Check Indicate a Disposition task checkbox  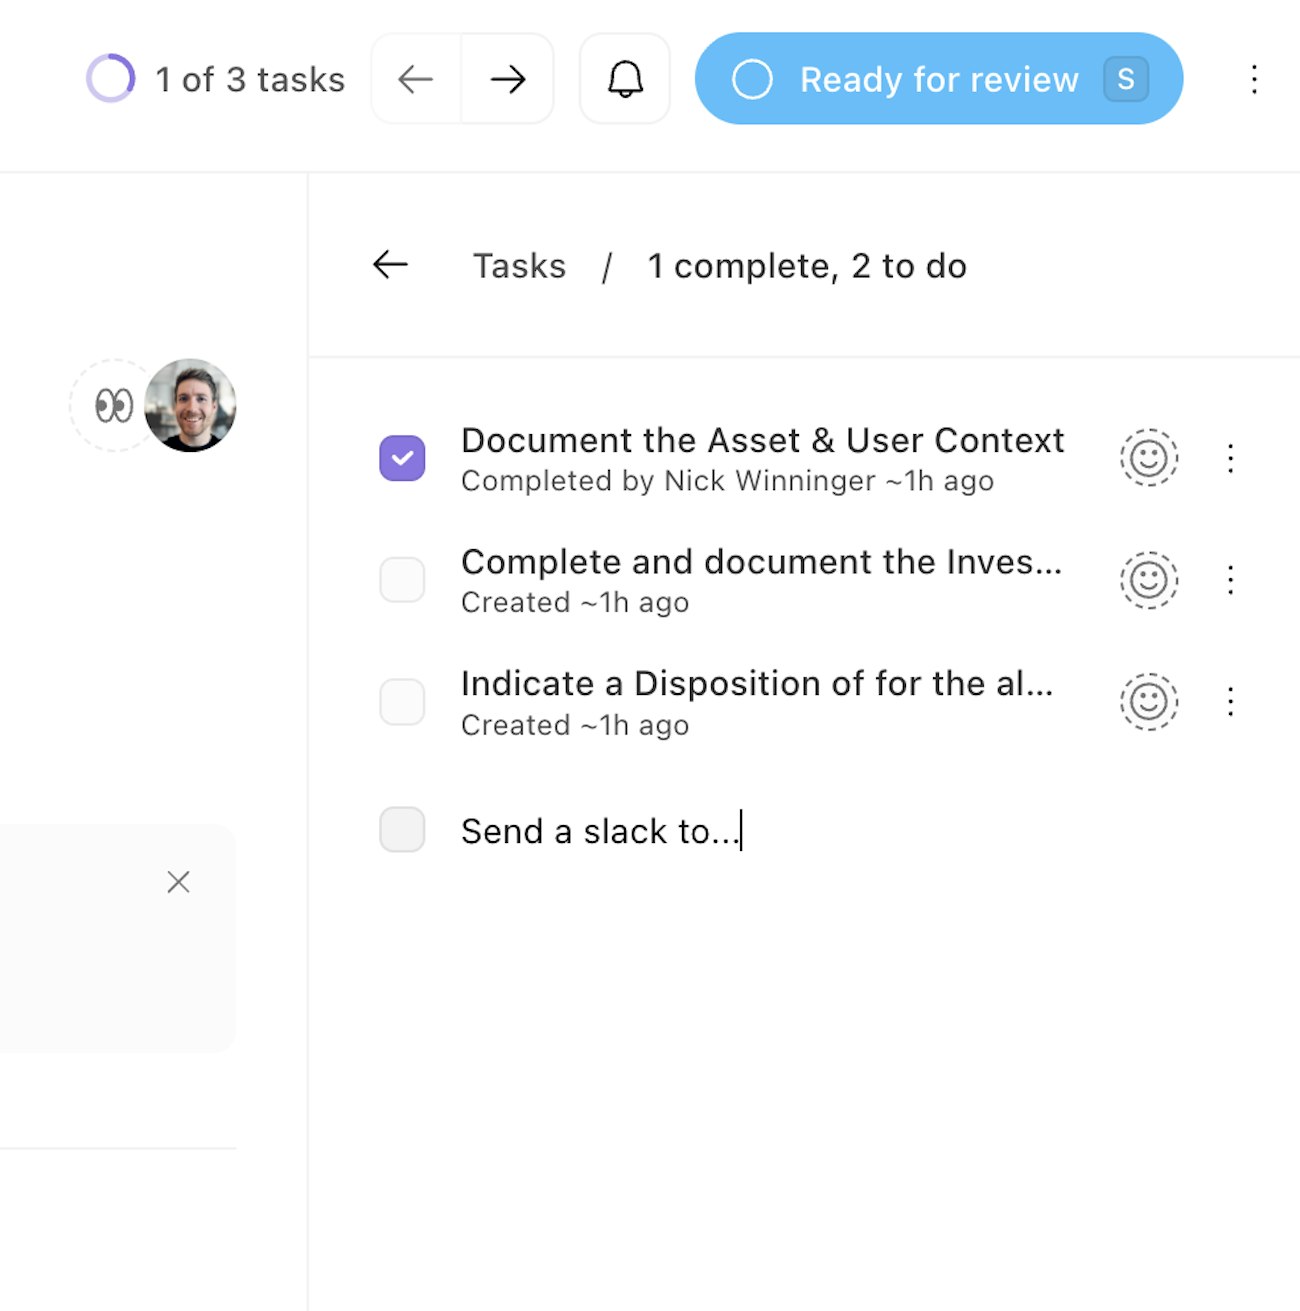(x=402, y=702)
